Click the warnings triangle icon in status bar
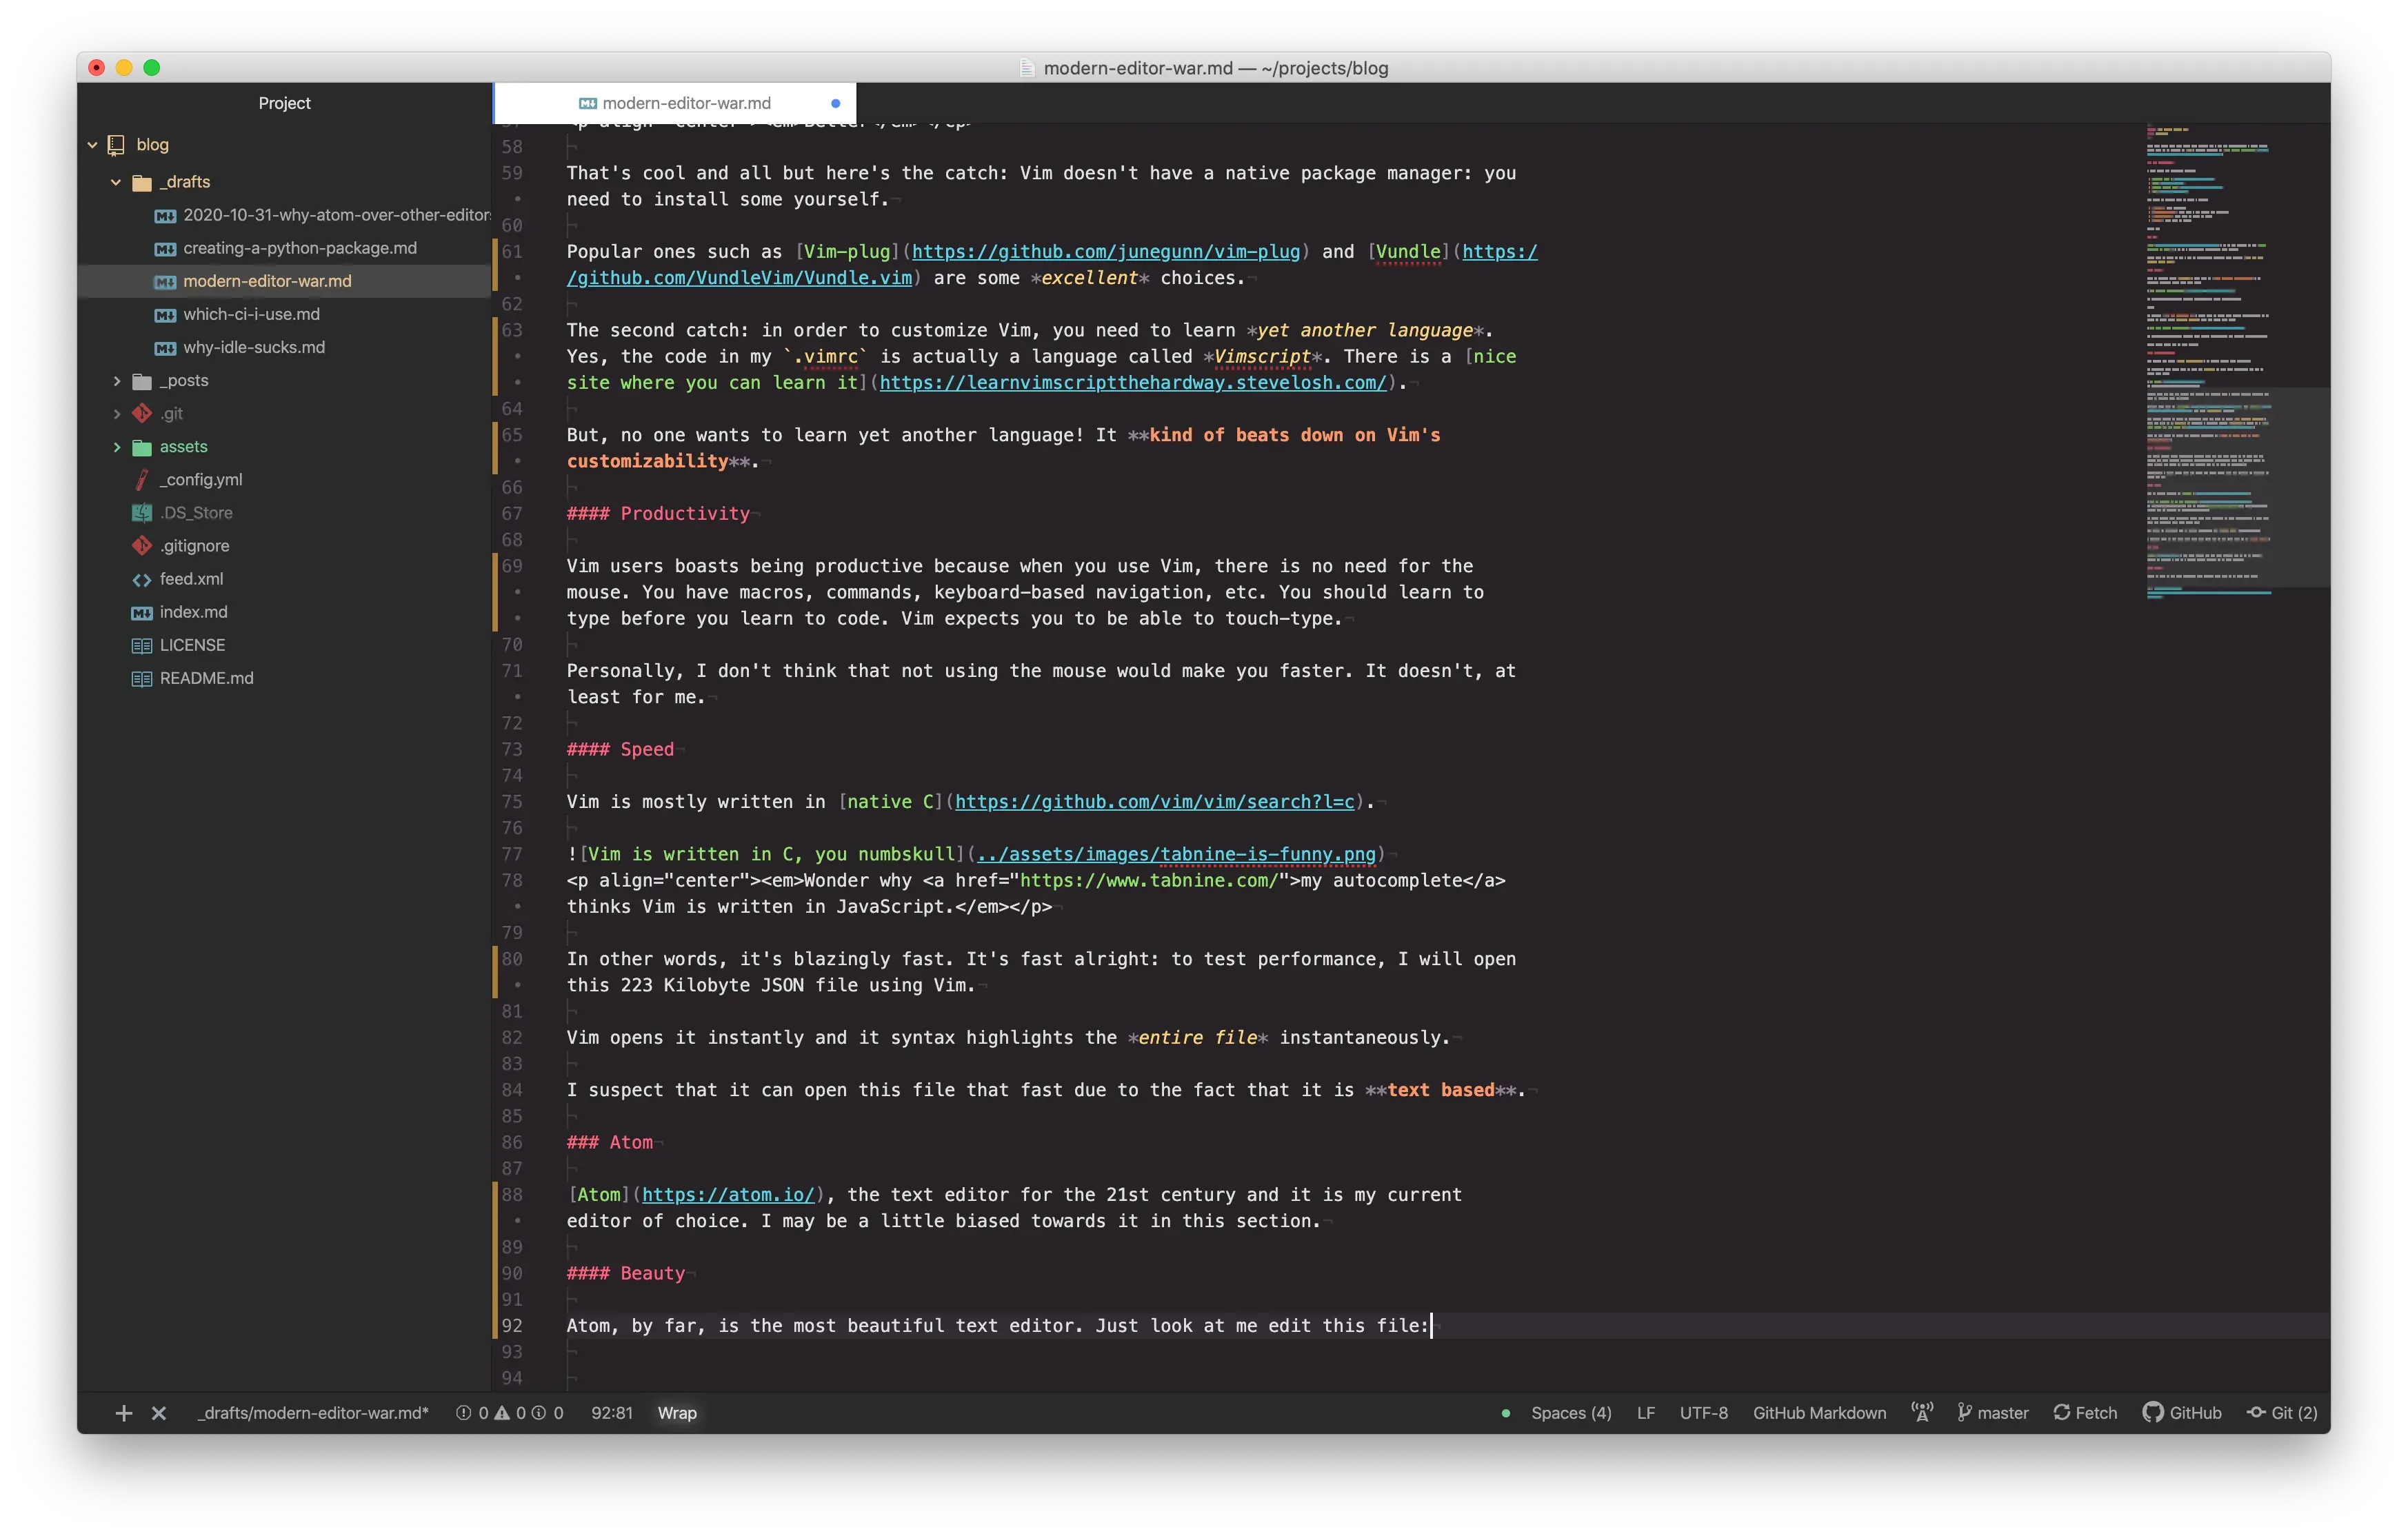The image size is (2408, 1536). point(502,1413)
